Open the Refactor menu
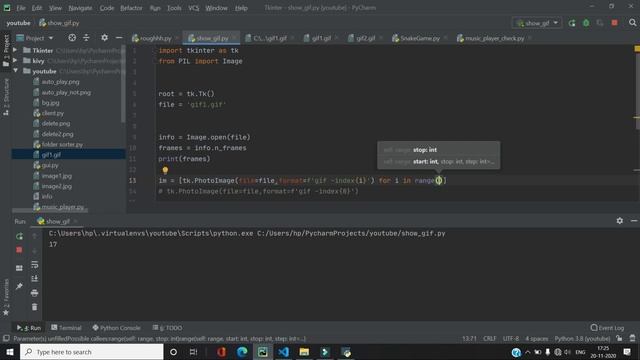 click(x=131, y=8)
